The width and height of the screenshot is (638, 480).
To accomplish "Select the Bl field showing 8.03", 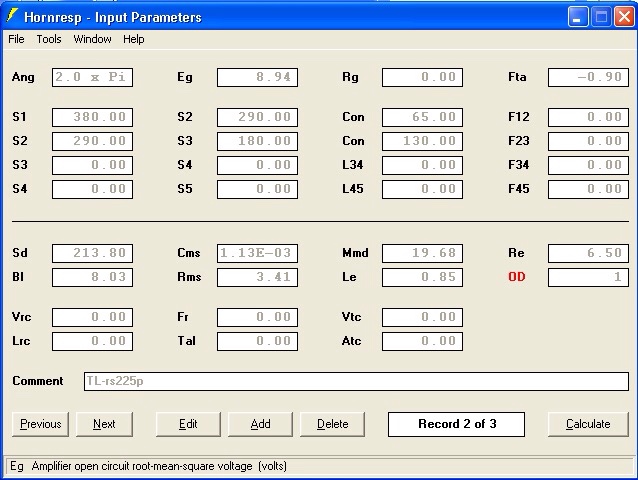I will tap(92, 277).
